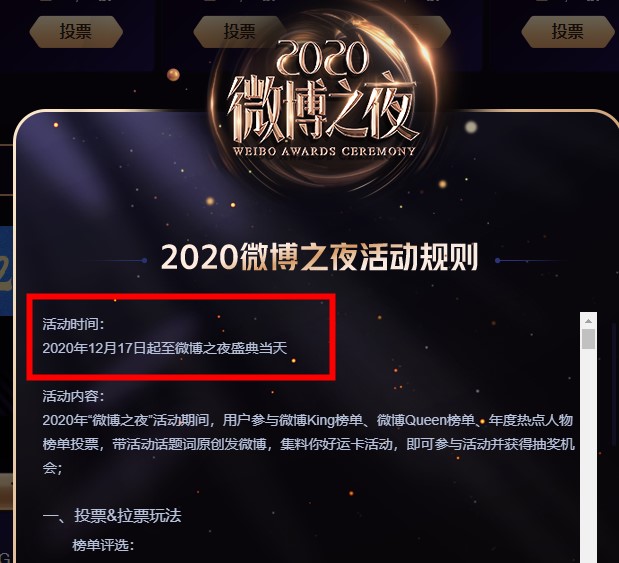
Task: Click the empty scrollbar track below thumb
Action: click(588, 454)
